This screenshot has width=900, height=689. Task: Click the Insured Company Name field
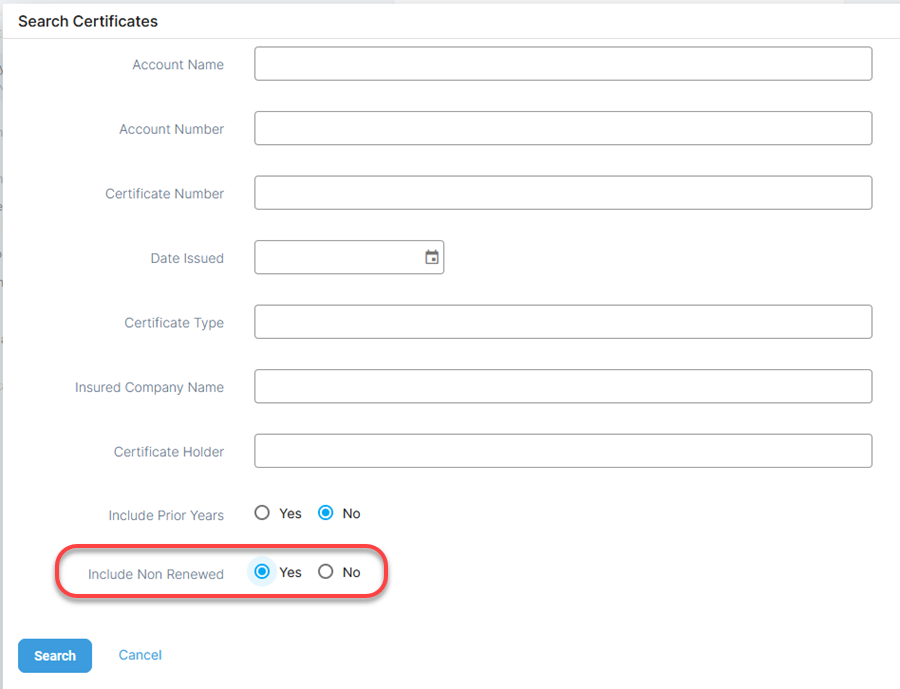(x=563, y=386)
